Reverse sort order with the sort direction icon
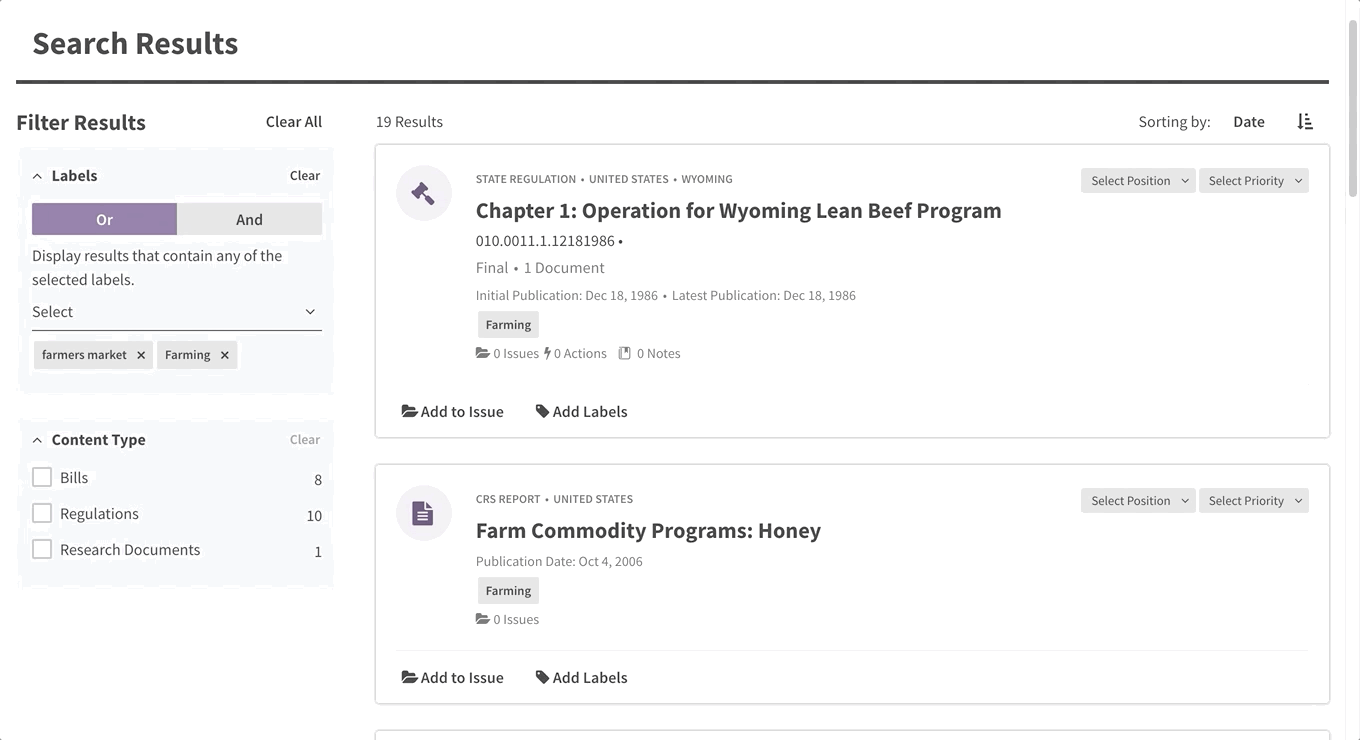This screenshot has height=740, width=1360. click(1305, 122)
